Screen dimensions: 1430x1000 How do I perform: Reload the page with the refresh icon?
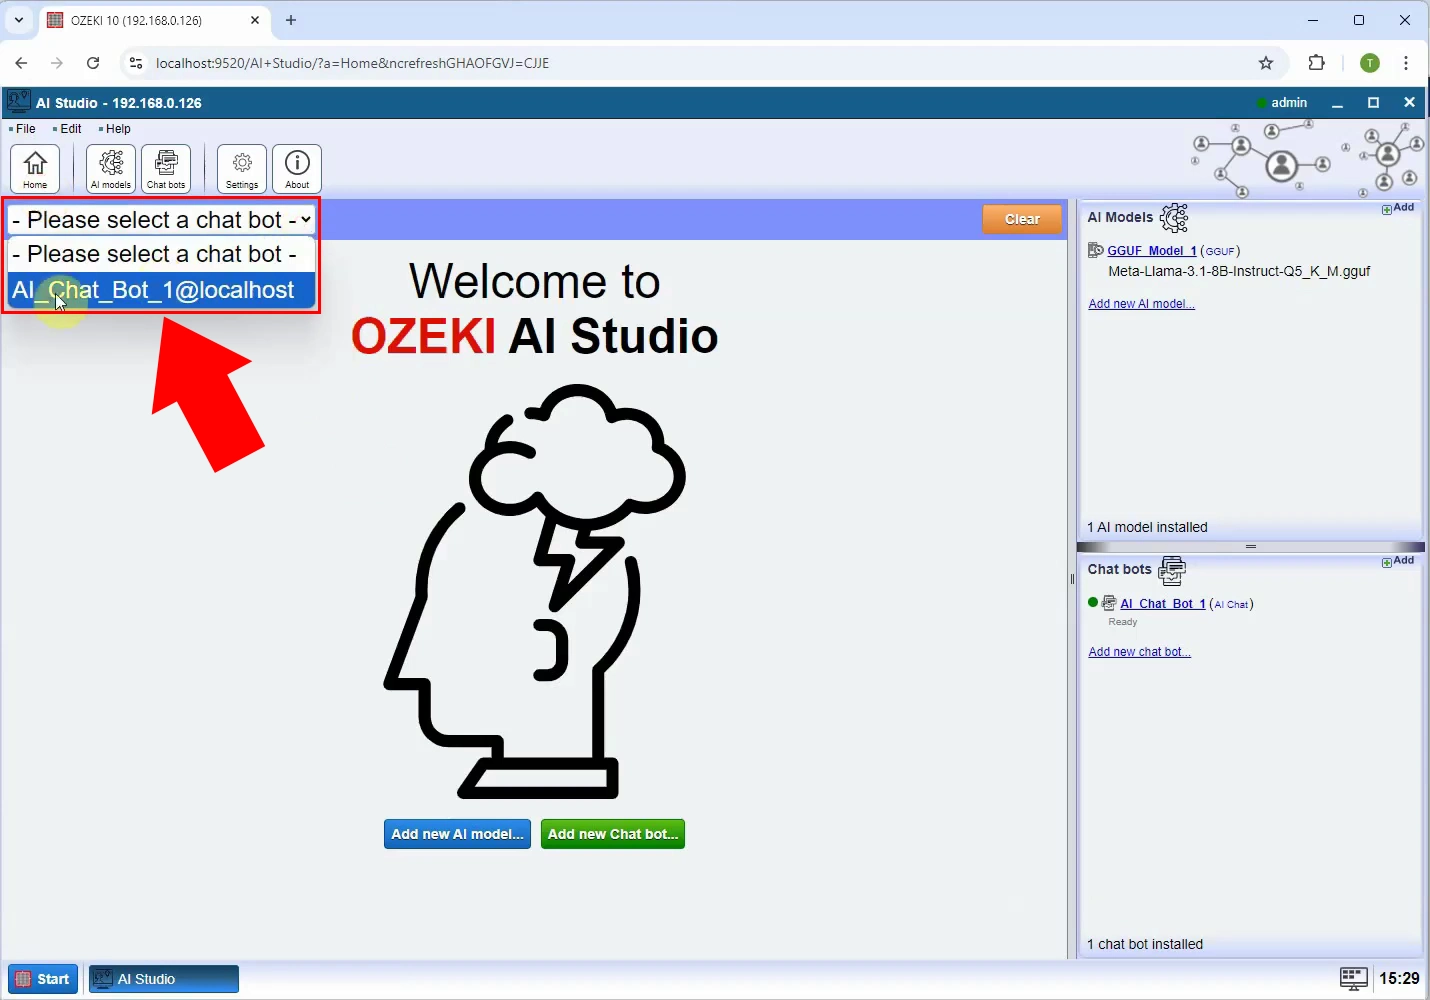pyautogui.click(x=93, y=63)
